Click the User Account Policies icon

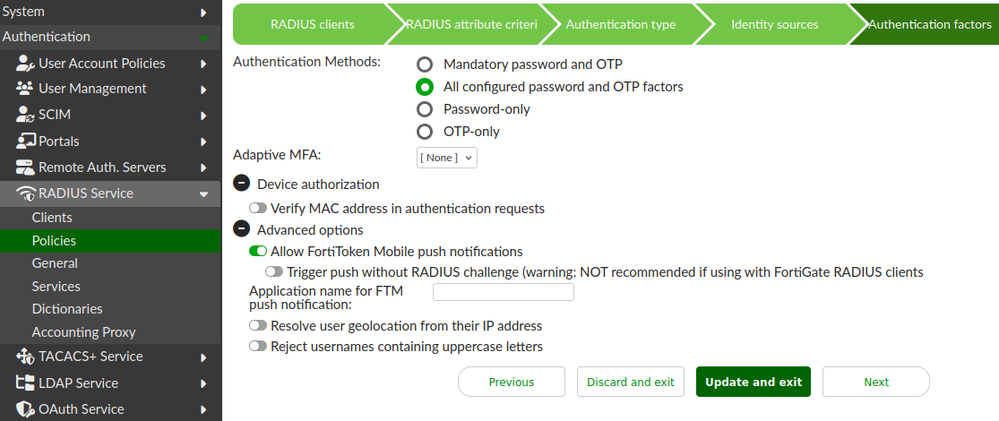25,63
